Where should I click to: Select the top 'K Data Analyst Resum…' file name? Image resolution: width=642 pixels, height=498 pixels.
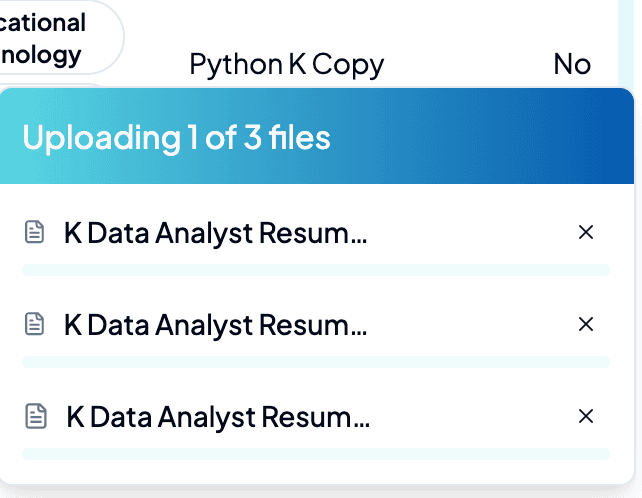(x=215, y=233)
